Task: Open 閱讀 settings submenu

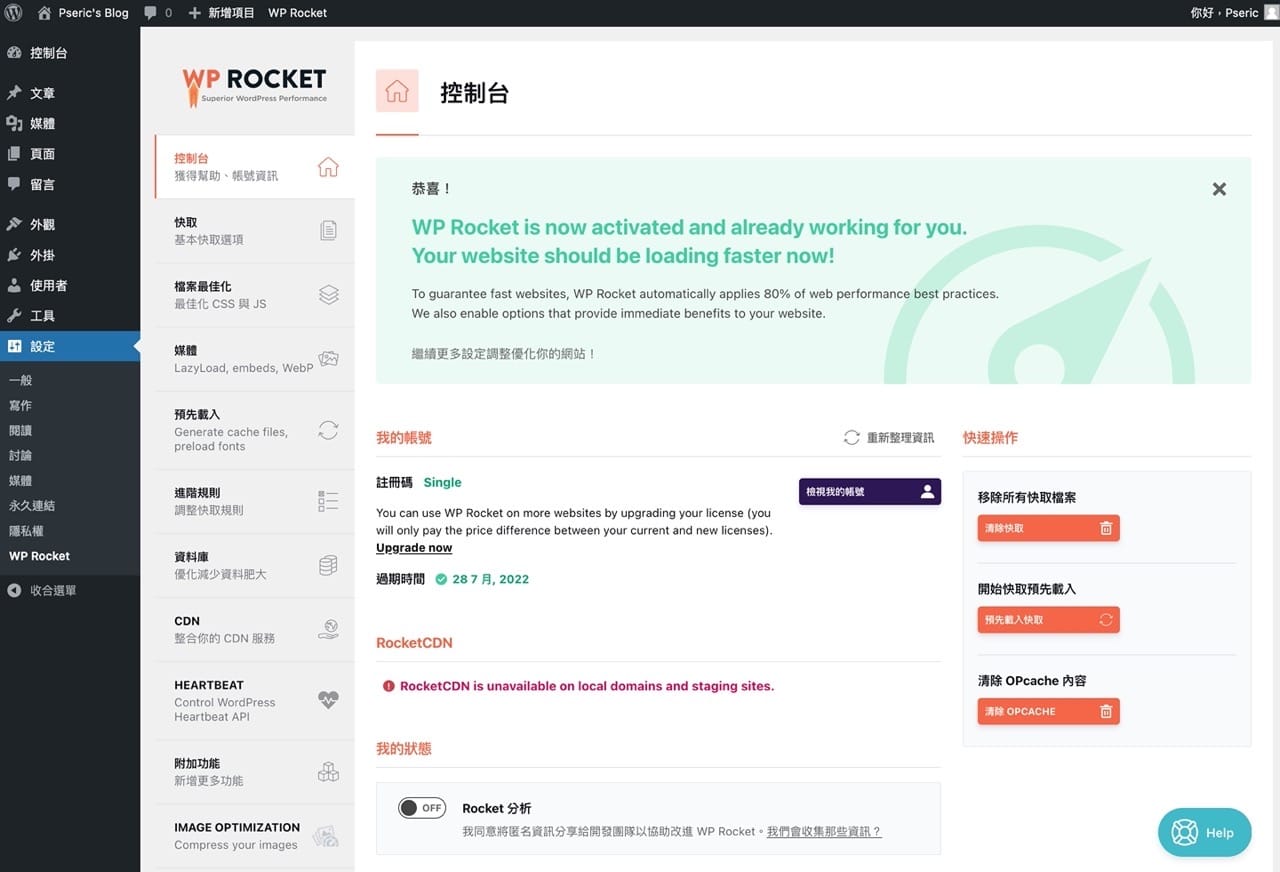Action: [x=21, y=430]
